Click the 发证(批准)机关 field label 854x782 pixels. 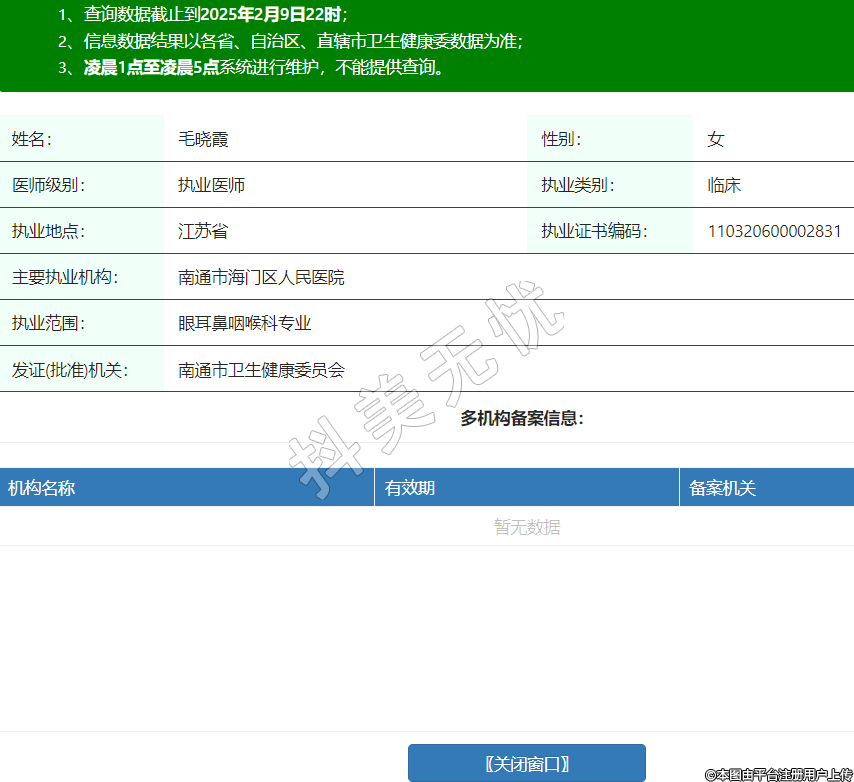(x=70, y=369)
